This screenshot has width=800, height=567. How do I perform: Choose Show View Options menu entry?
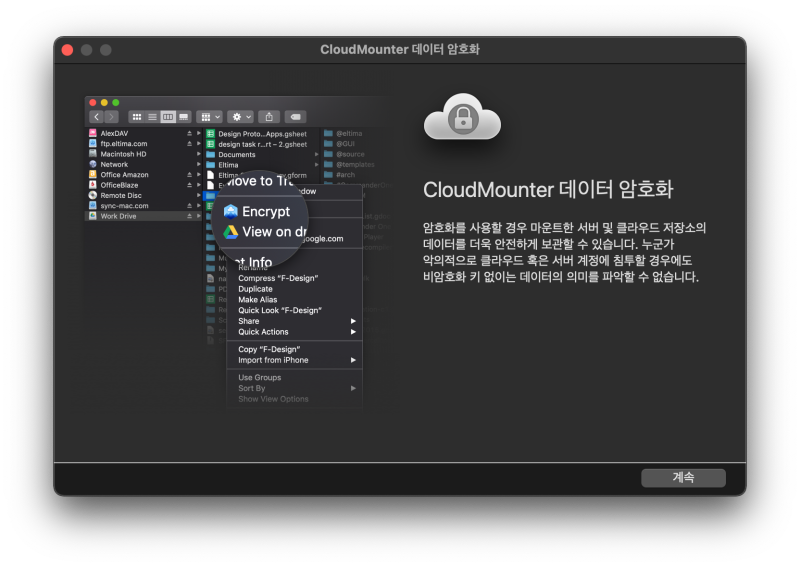(273, 399)
